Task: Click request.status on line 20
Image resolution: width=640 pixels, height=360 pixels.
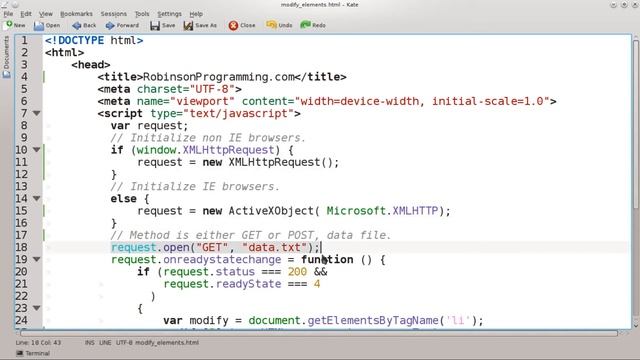Action: click(x=209, y=272)
